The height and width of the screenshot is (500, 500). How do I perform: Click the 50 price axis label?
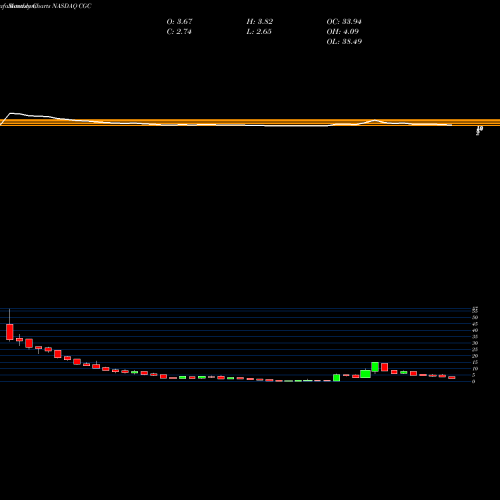(475, 317)
